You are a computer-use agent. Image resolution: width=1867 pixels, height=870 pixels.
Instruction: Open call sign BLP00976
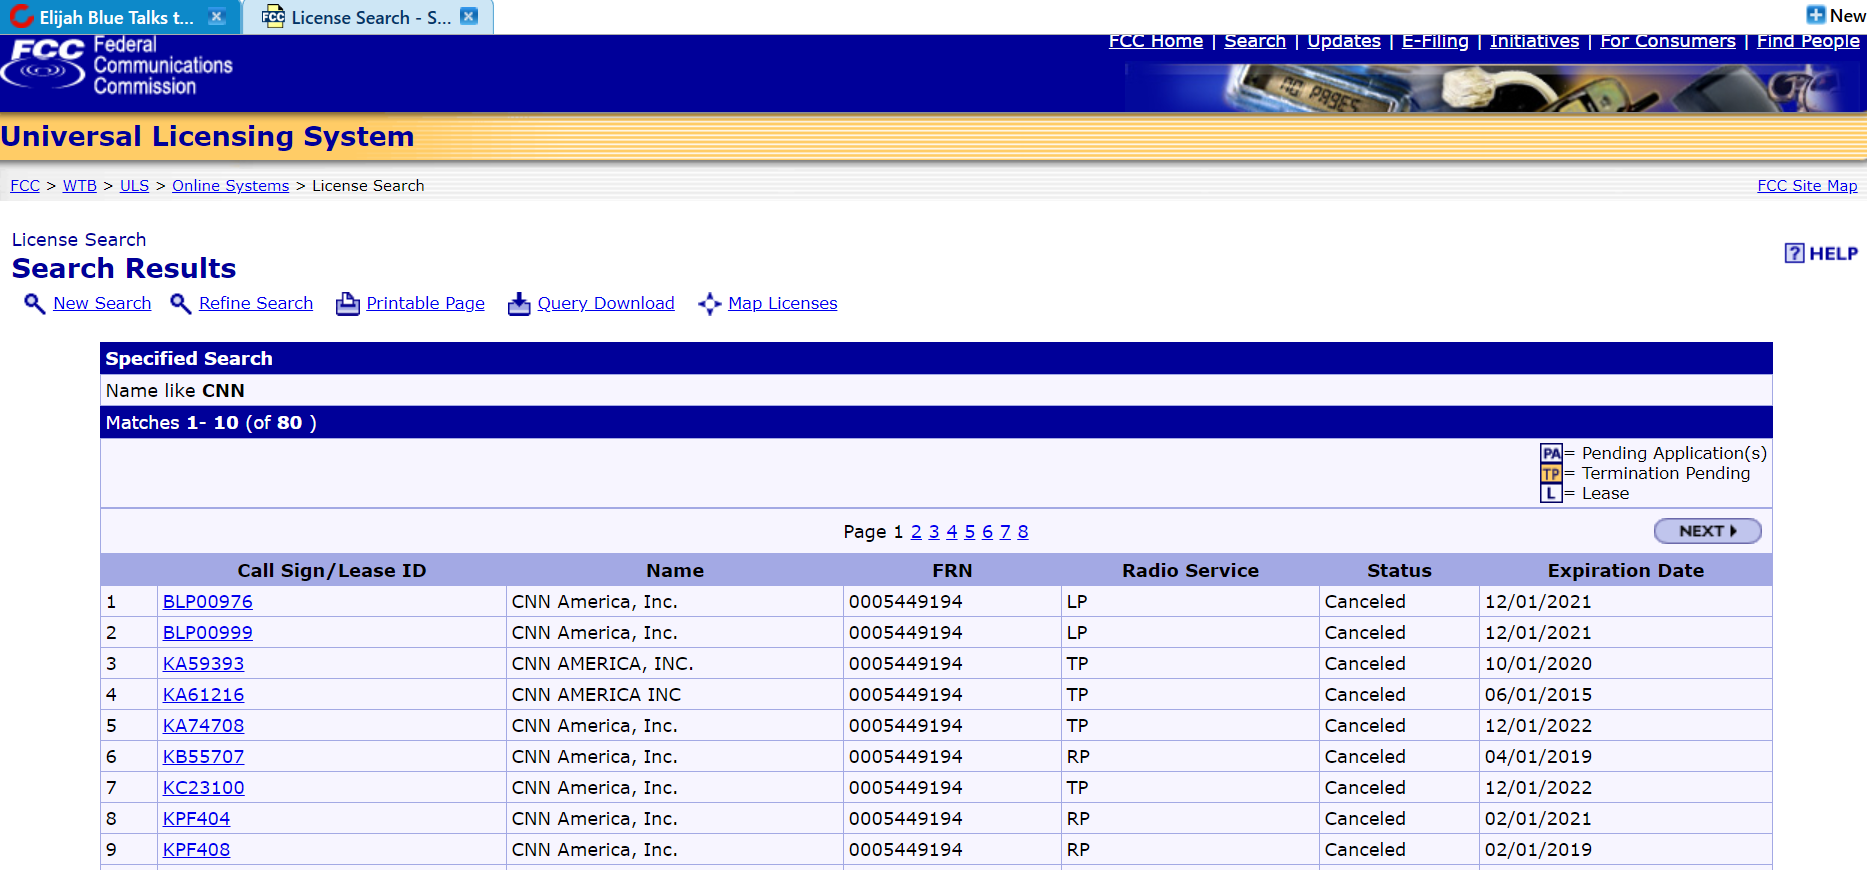pyautogui.click(x=207, y=602)
